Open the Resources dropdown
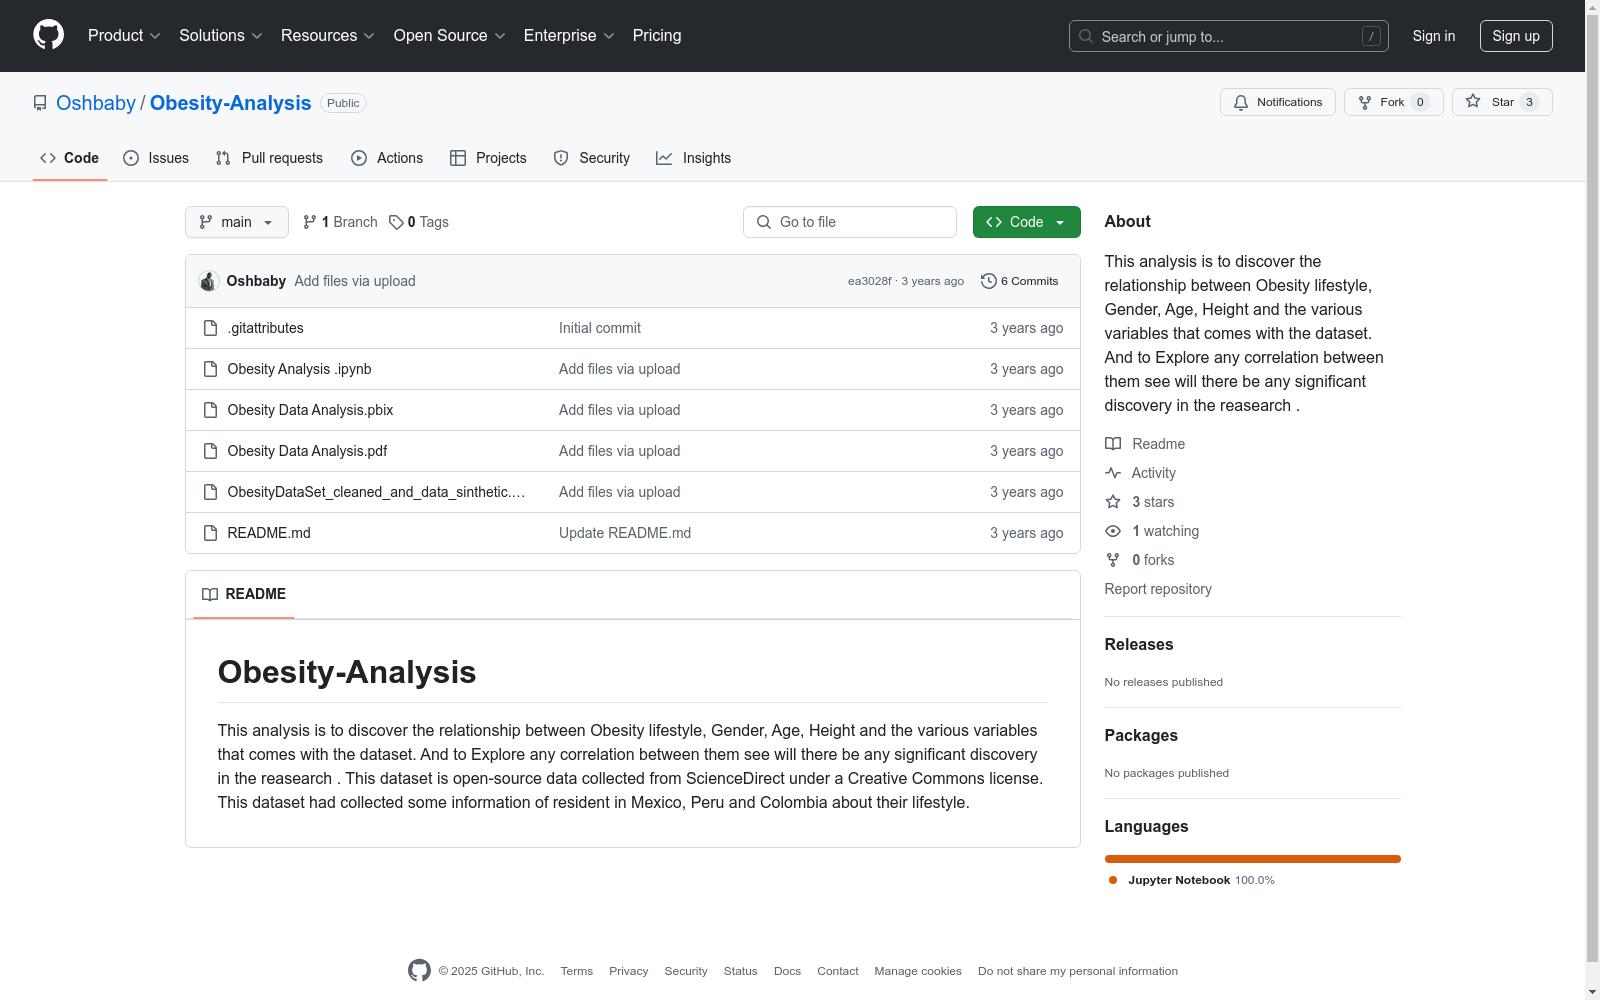1600x1000 pixels. click(x=327, y=36)
